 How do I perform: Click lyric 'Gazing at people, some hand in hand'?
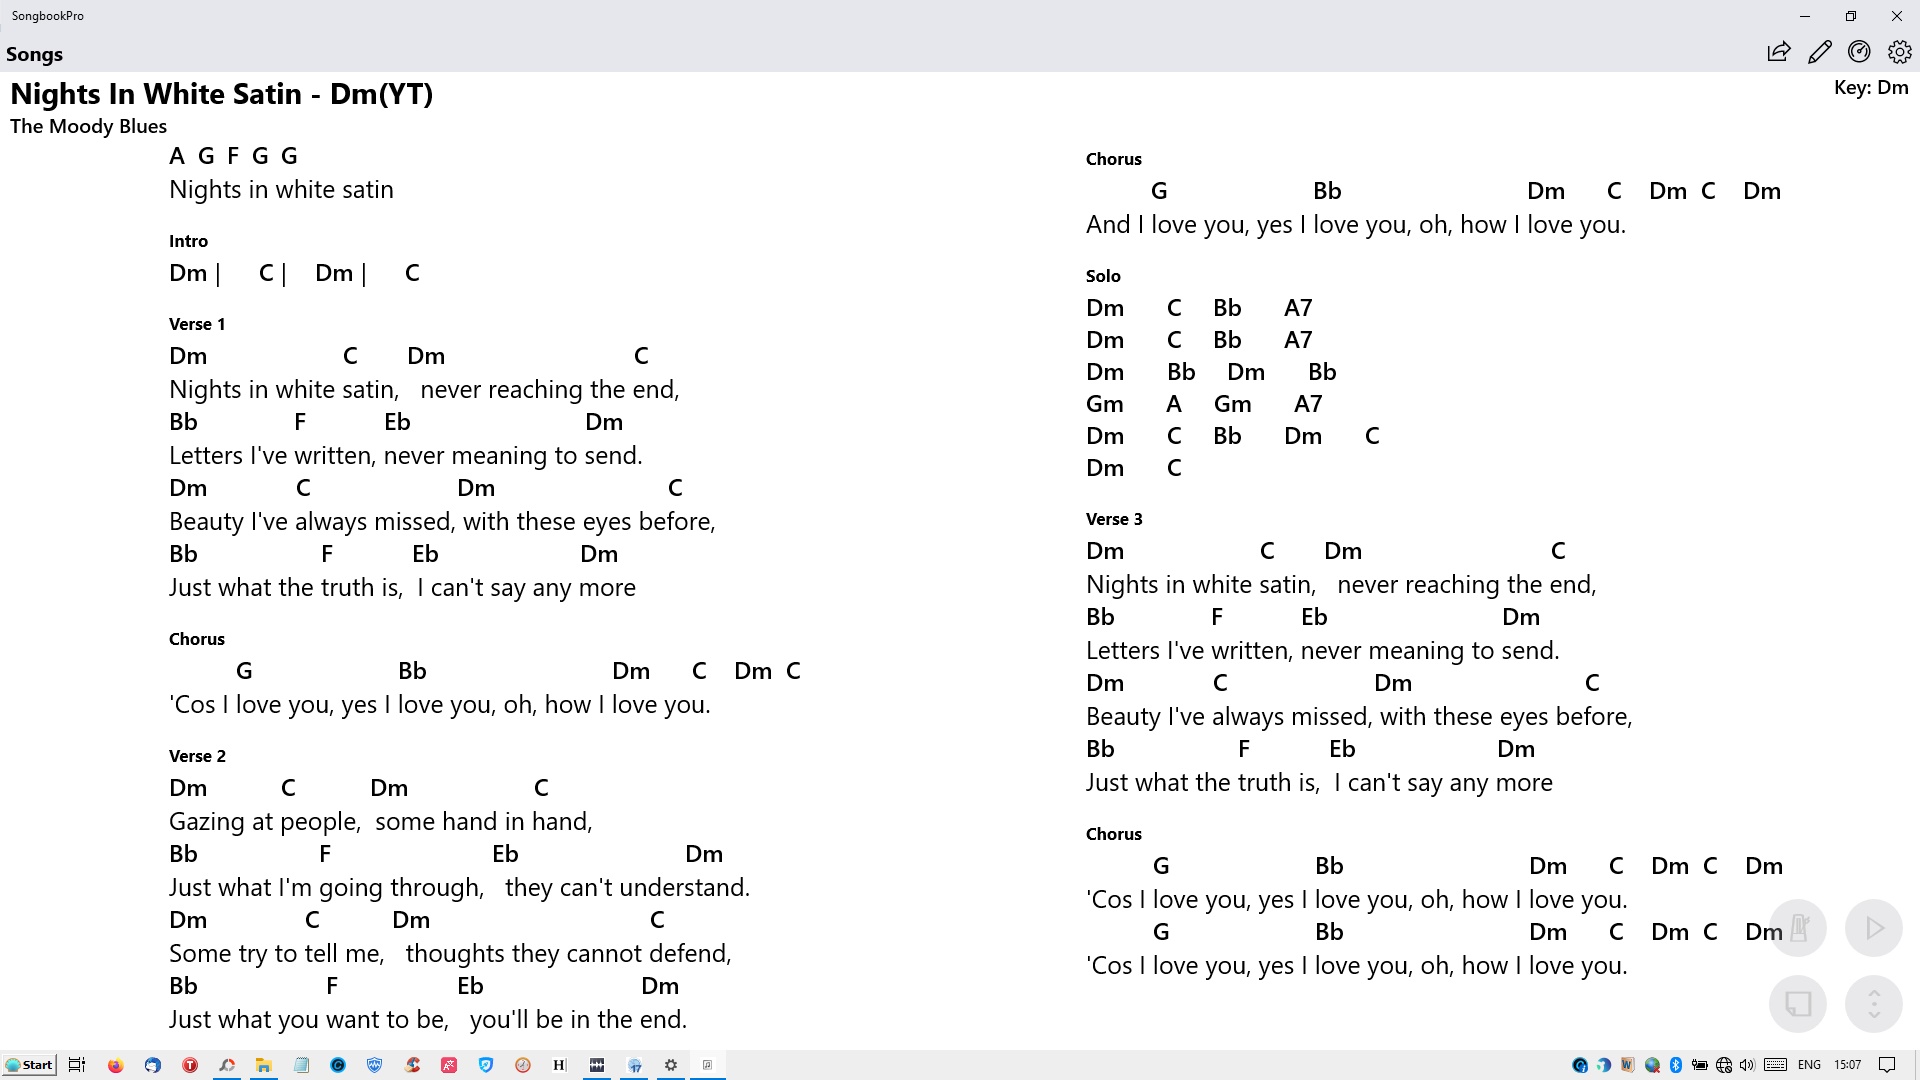pos(381,822)
